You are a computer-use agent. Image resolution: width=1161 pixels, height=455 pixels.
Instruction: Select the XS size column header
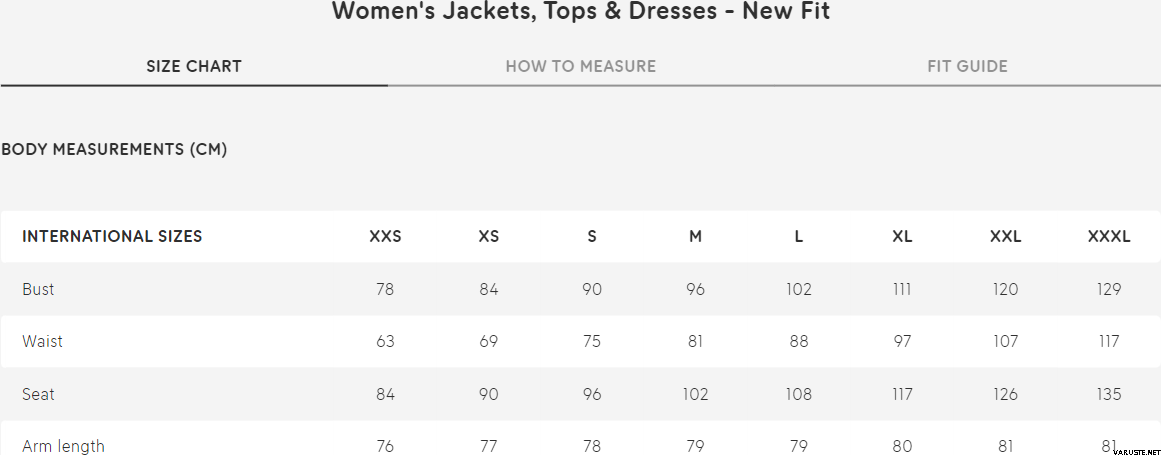[489, 237]
